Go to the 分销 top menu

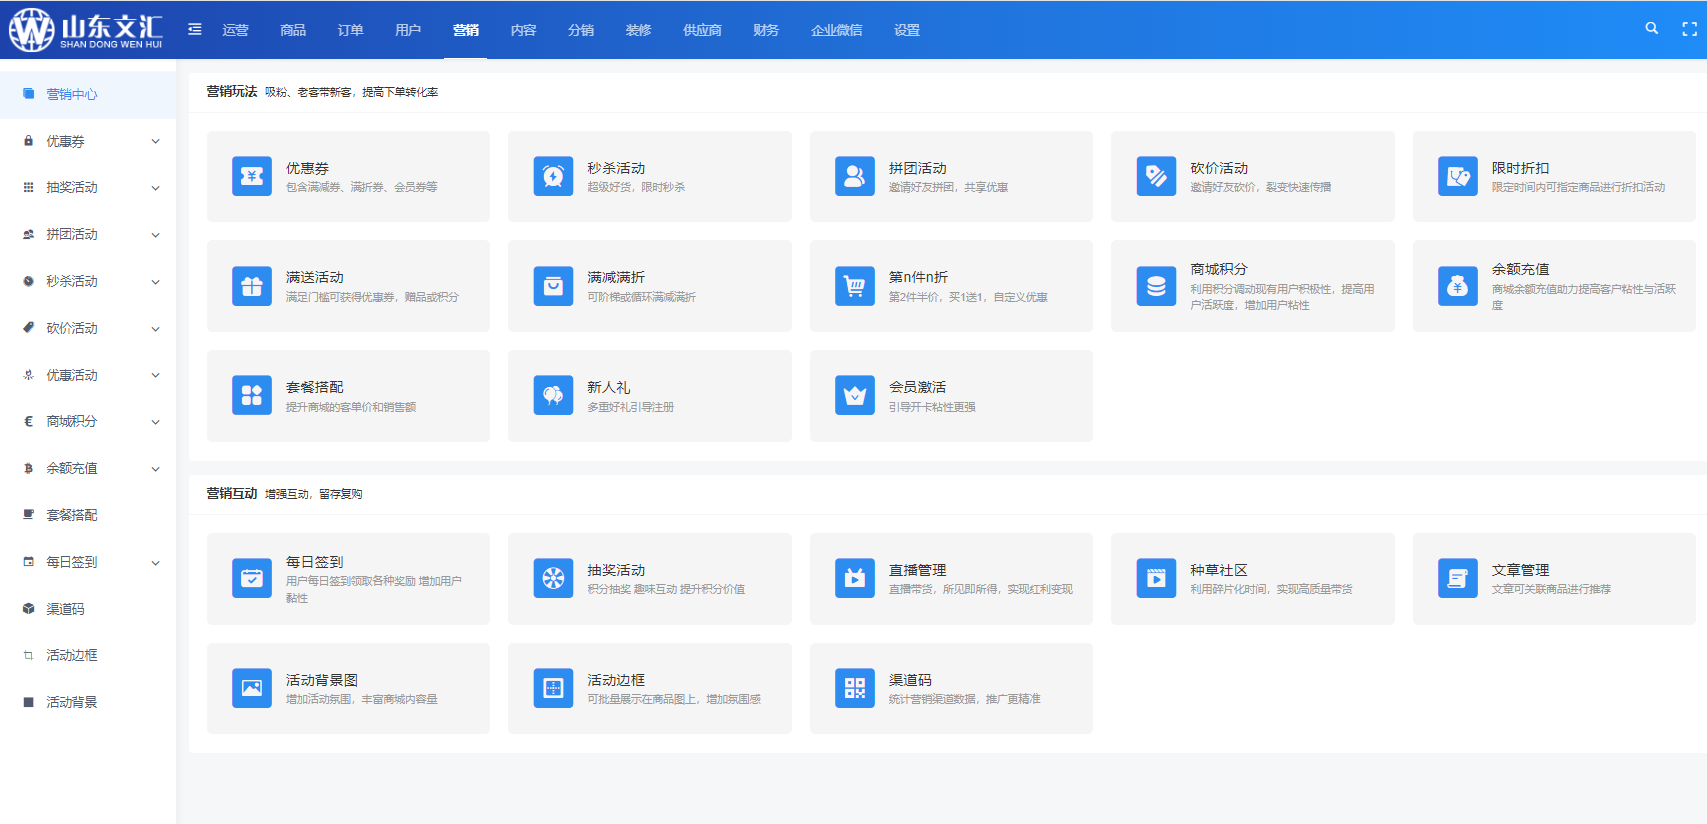tap(581, 30)
